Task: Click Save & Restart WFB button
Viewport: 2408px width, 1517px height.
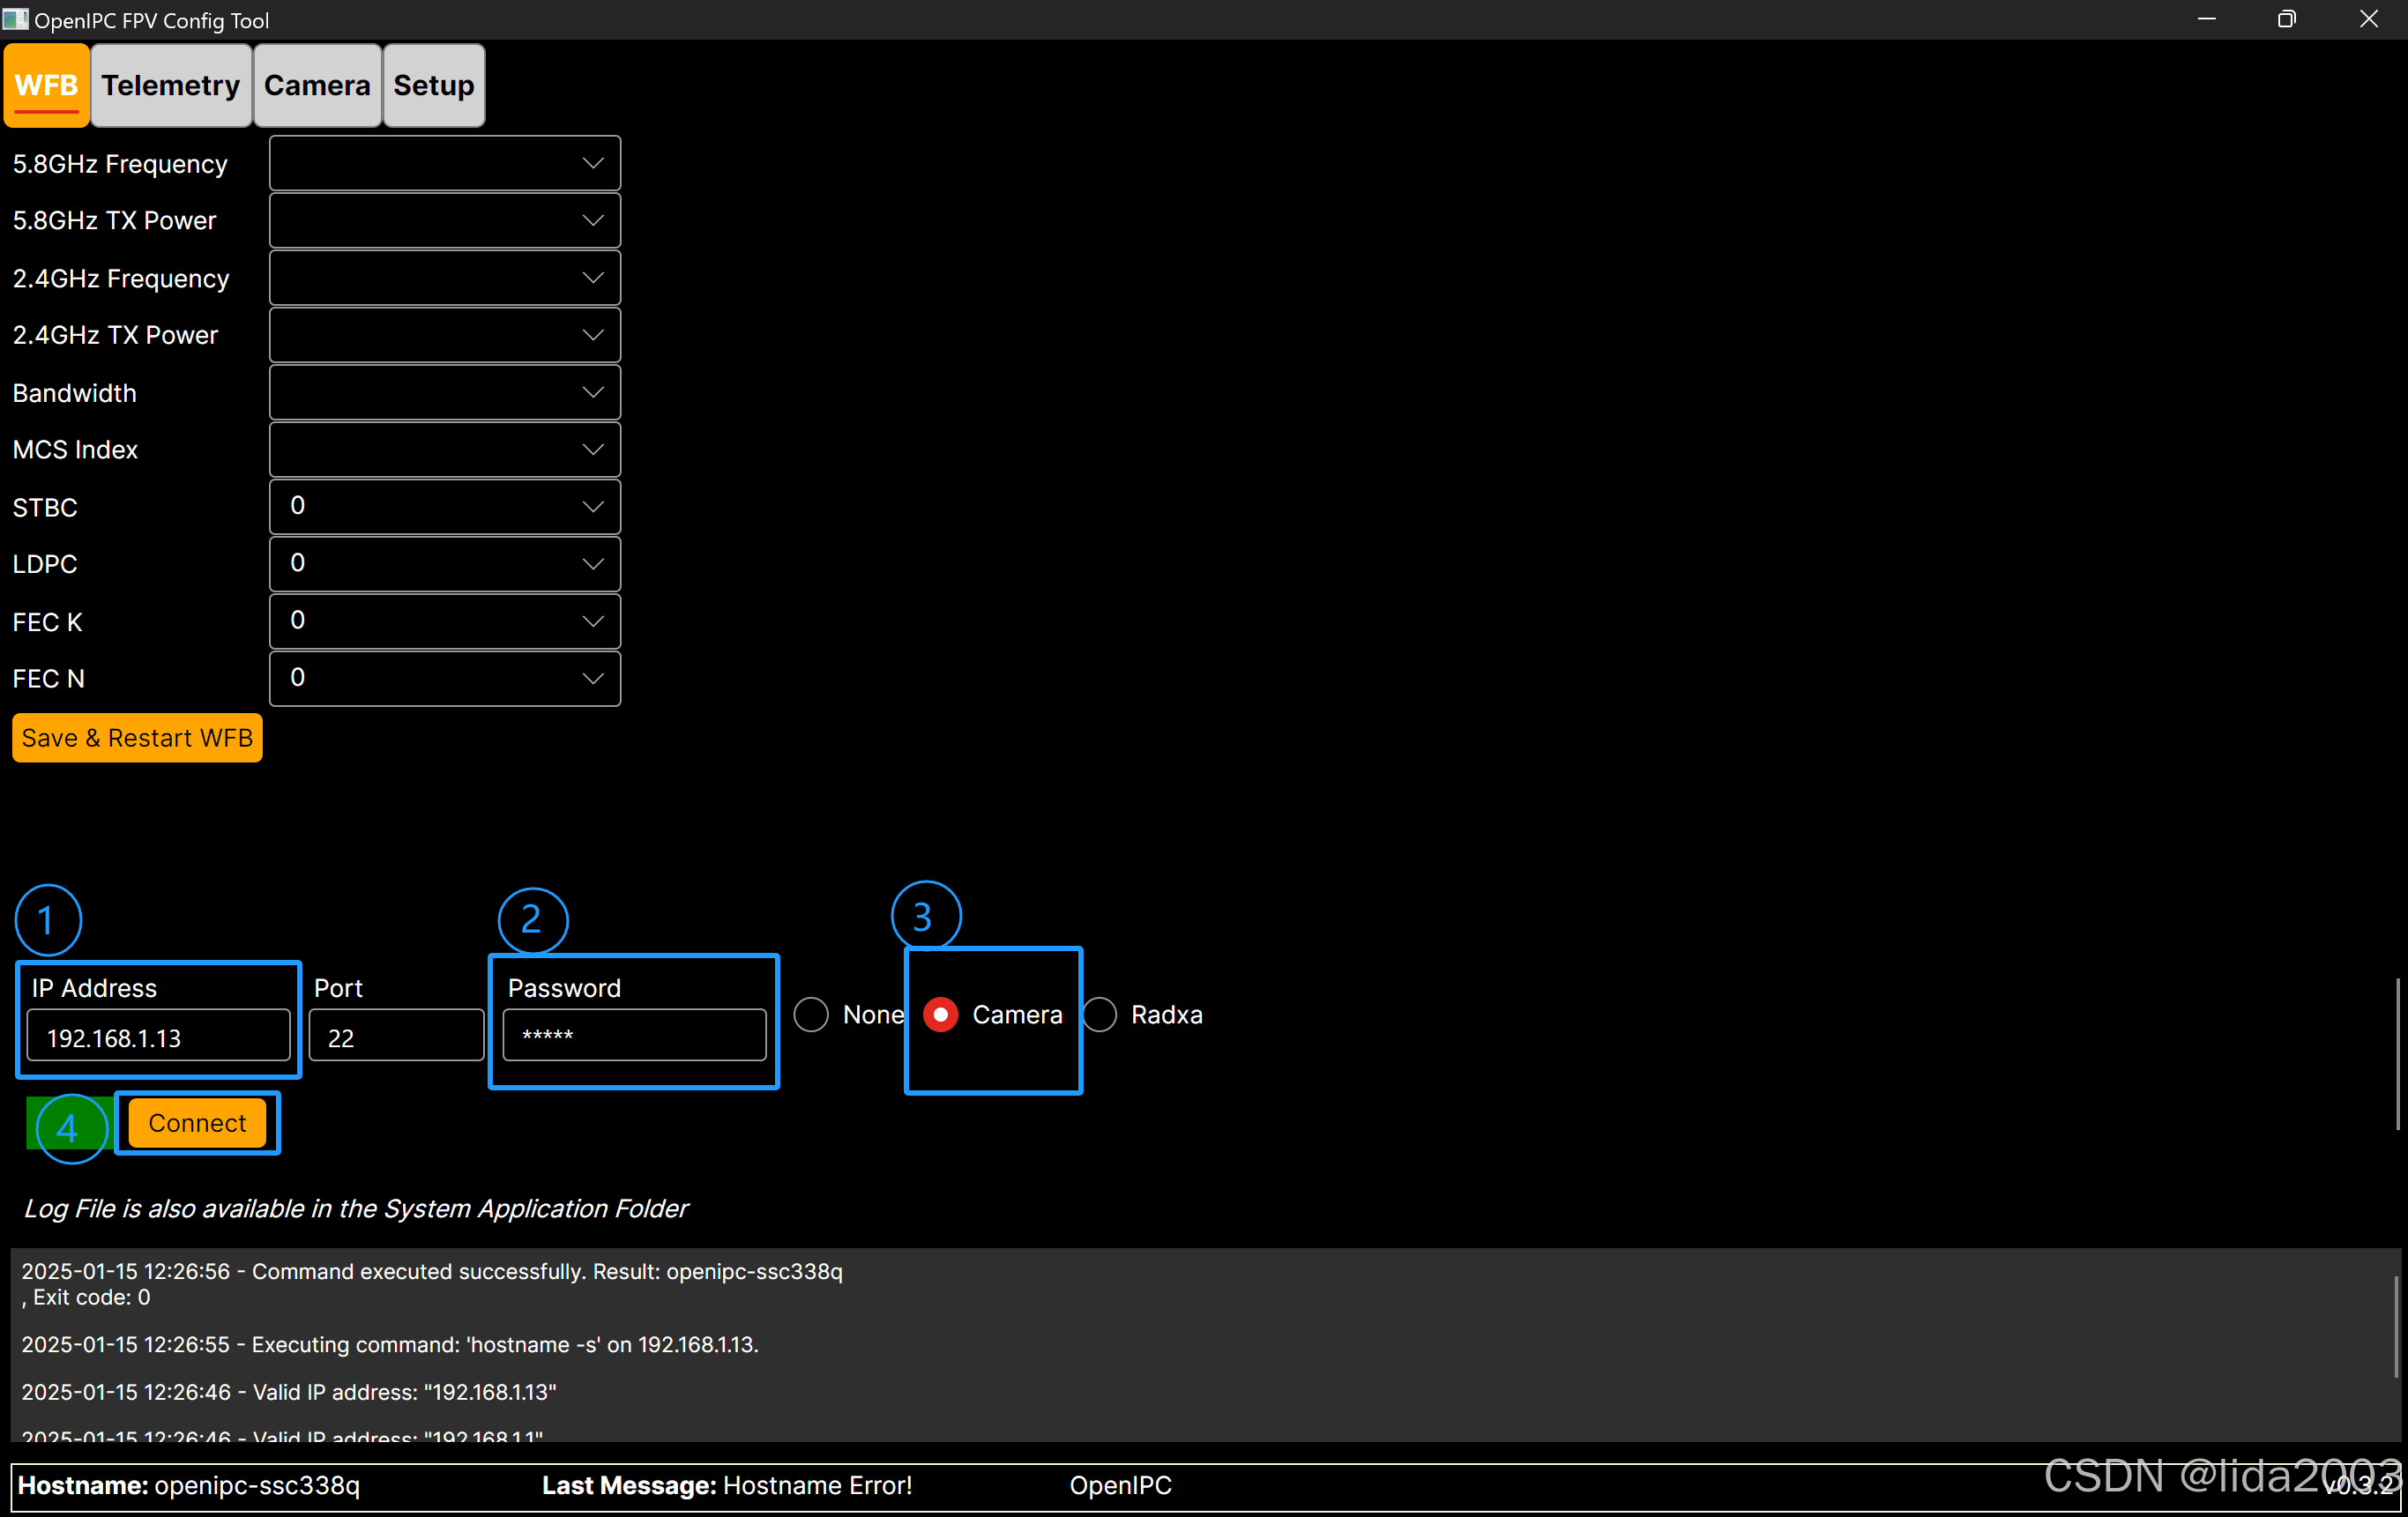Action: (137, 738)
